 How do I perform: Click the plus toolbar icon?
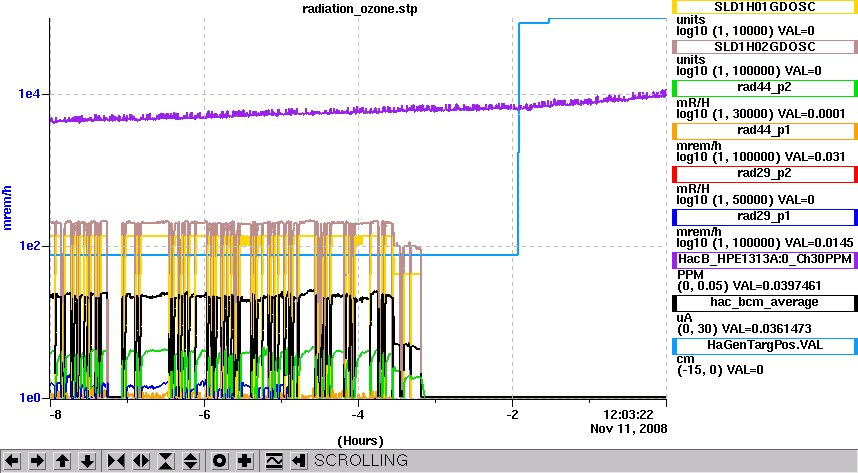(245, 461)
